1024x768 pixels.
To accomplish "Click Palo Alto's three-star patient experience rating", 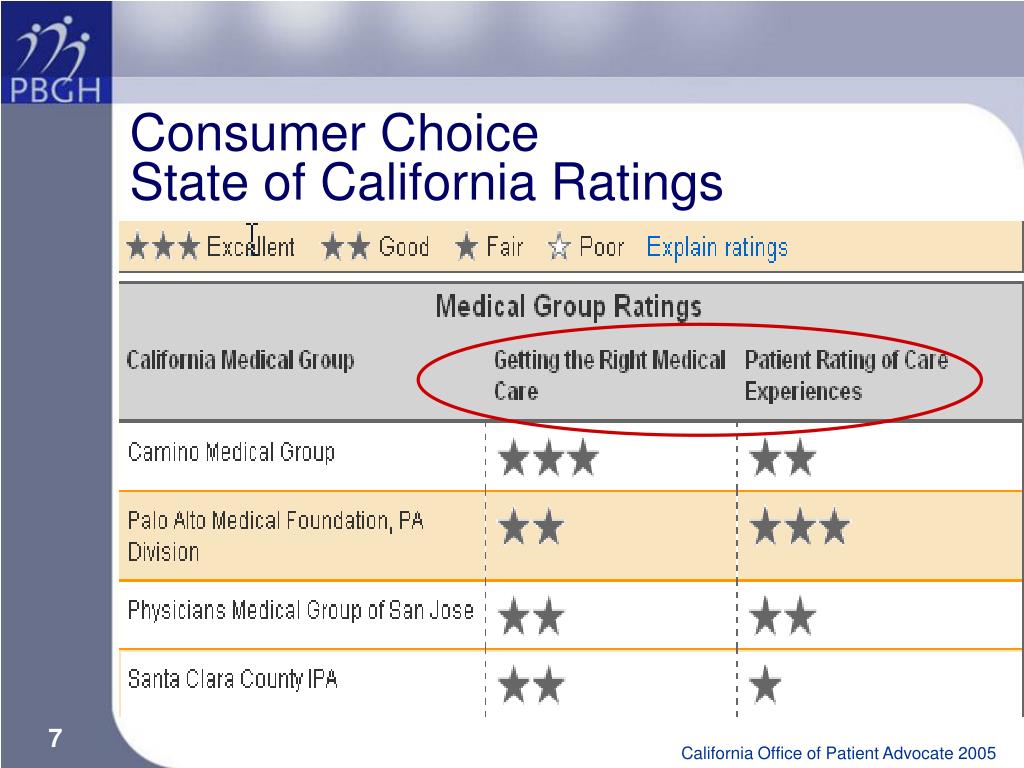I will pos(800,527).
